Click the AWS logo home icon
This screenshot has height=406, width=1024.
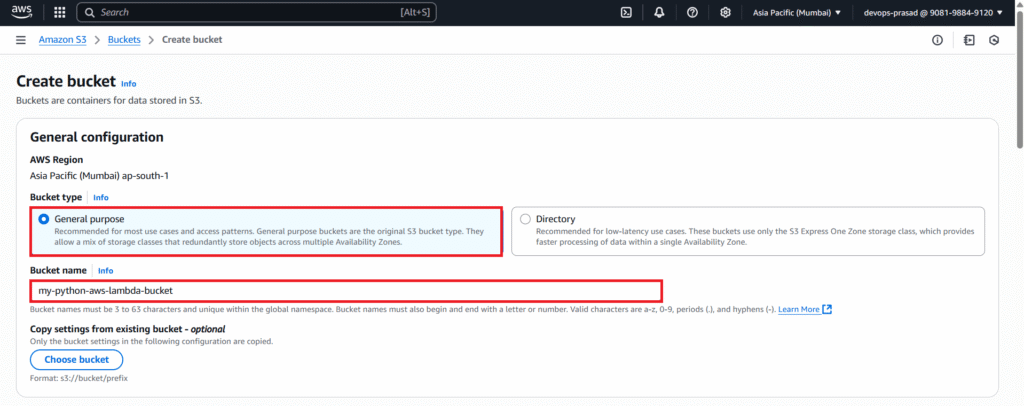[22, 12]
